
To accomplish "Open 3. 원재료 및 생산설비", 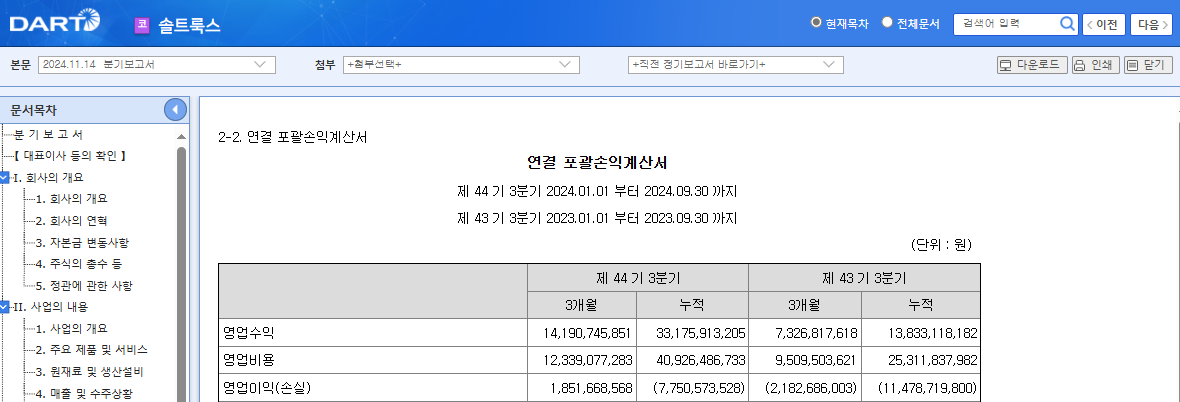I will (x=90, y=371).
